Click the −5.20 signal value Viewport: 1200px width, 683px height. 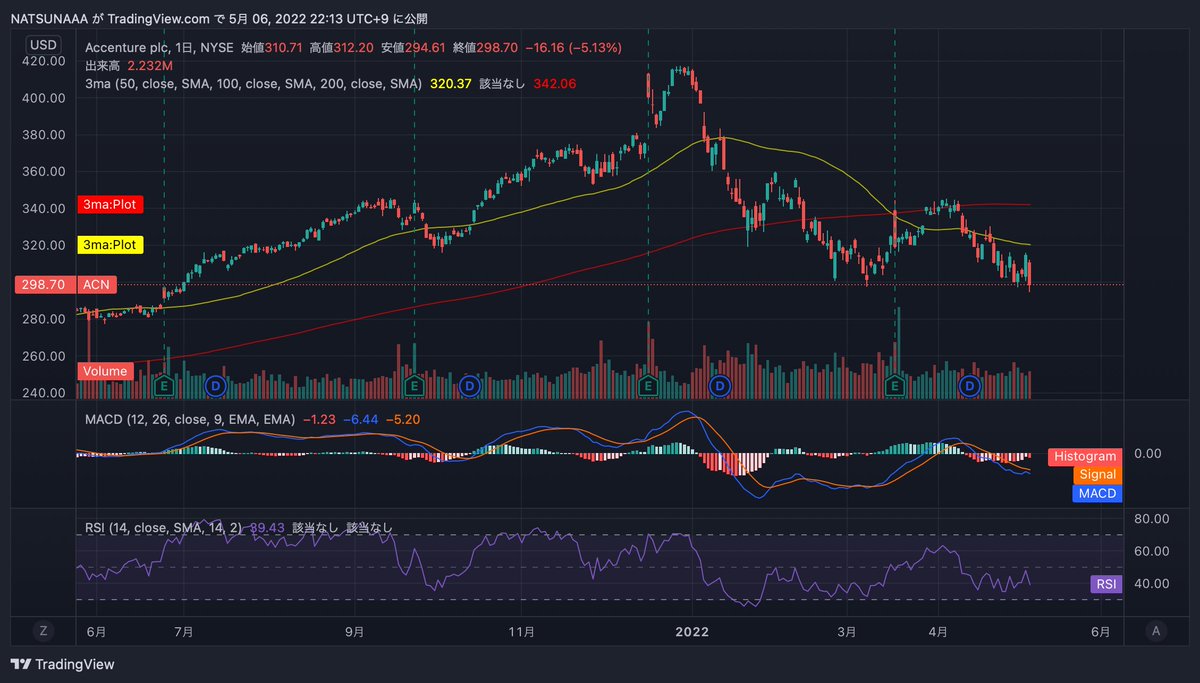point(401,420)
